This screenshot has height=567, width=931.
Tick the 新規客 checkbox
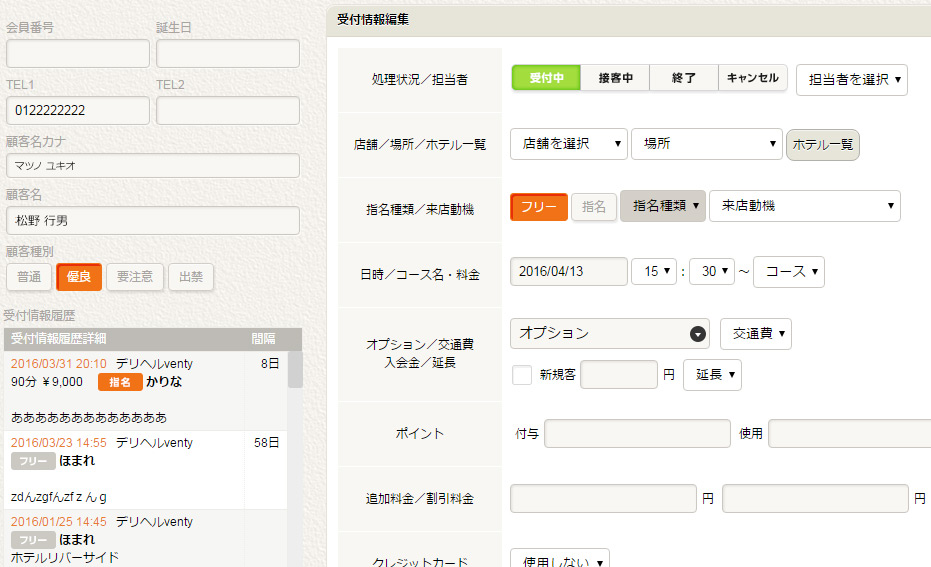click(522, 375)
